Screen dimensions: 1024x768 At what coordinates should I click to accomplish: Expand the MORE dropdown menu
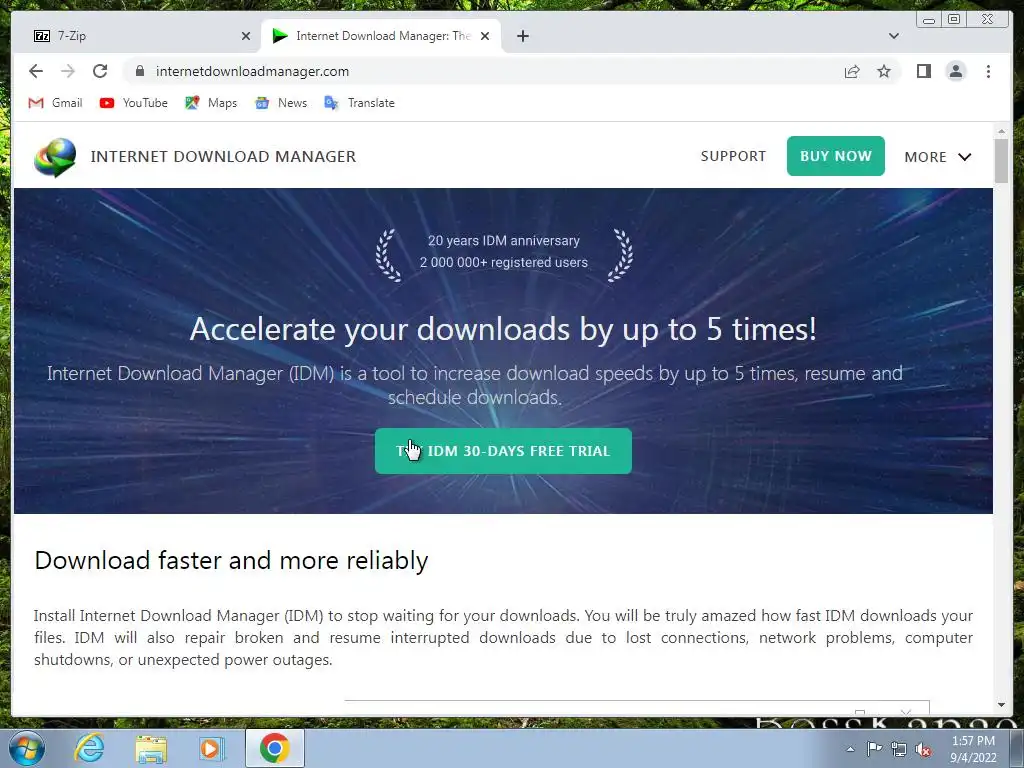(x=938, y=157)
